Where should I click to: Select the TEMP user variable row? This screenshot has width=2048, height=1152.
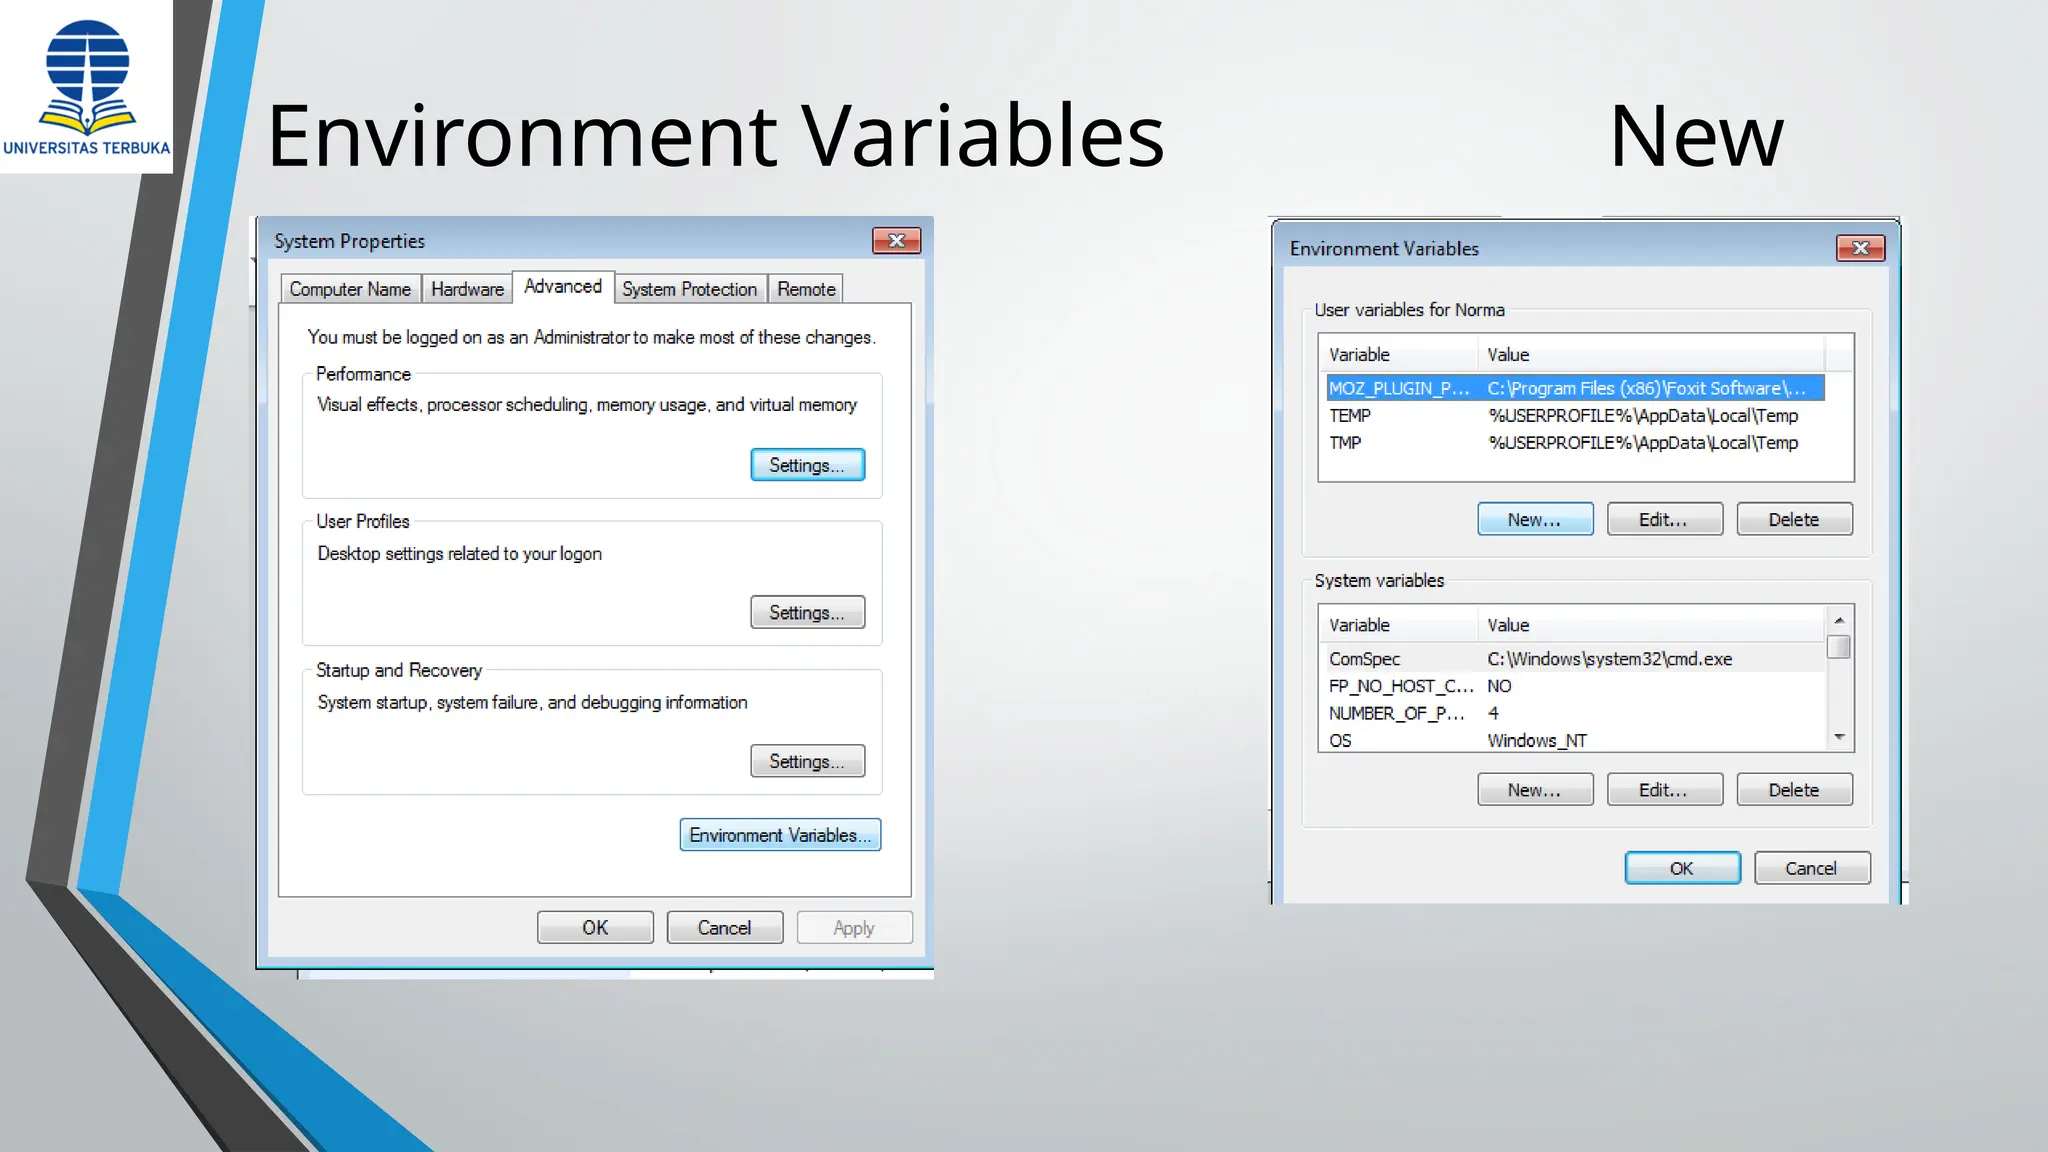(x=1575, y=415)
